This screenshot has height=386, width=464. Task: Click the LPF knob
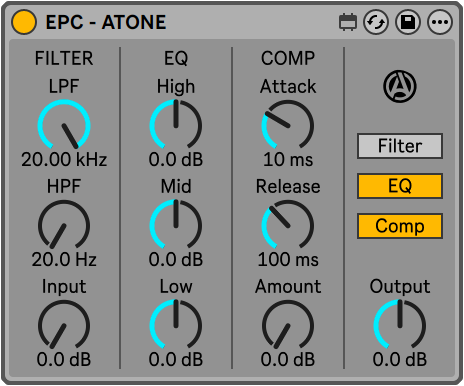pos(64,125)
